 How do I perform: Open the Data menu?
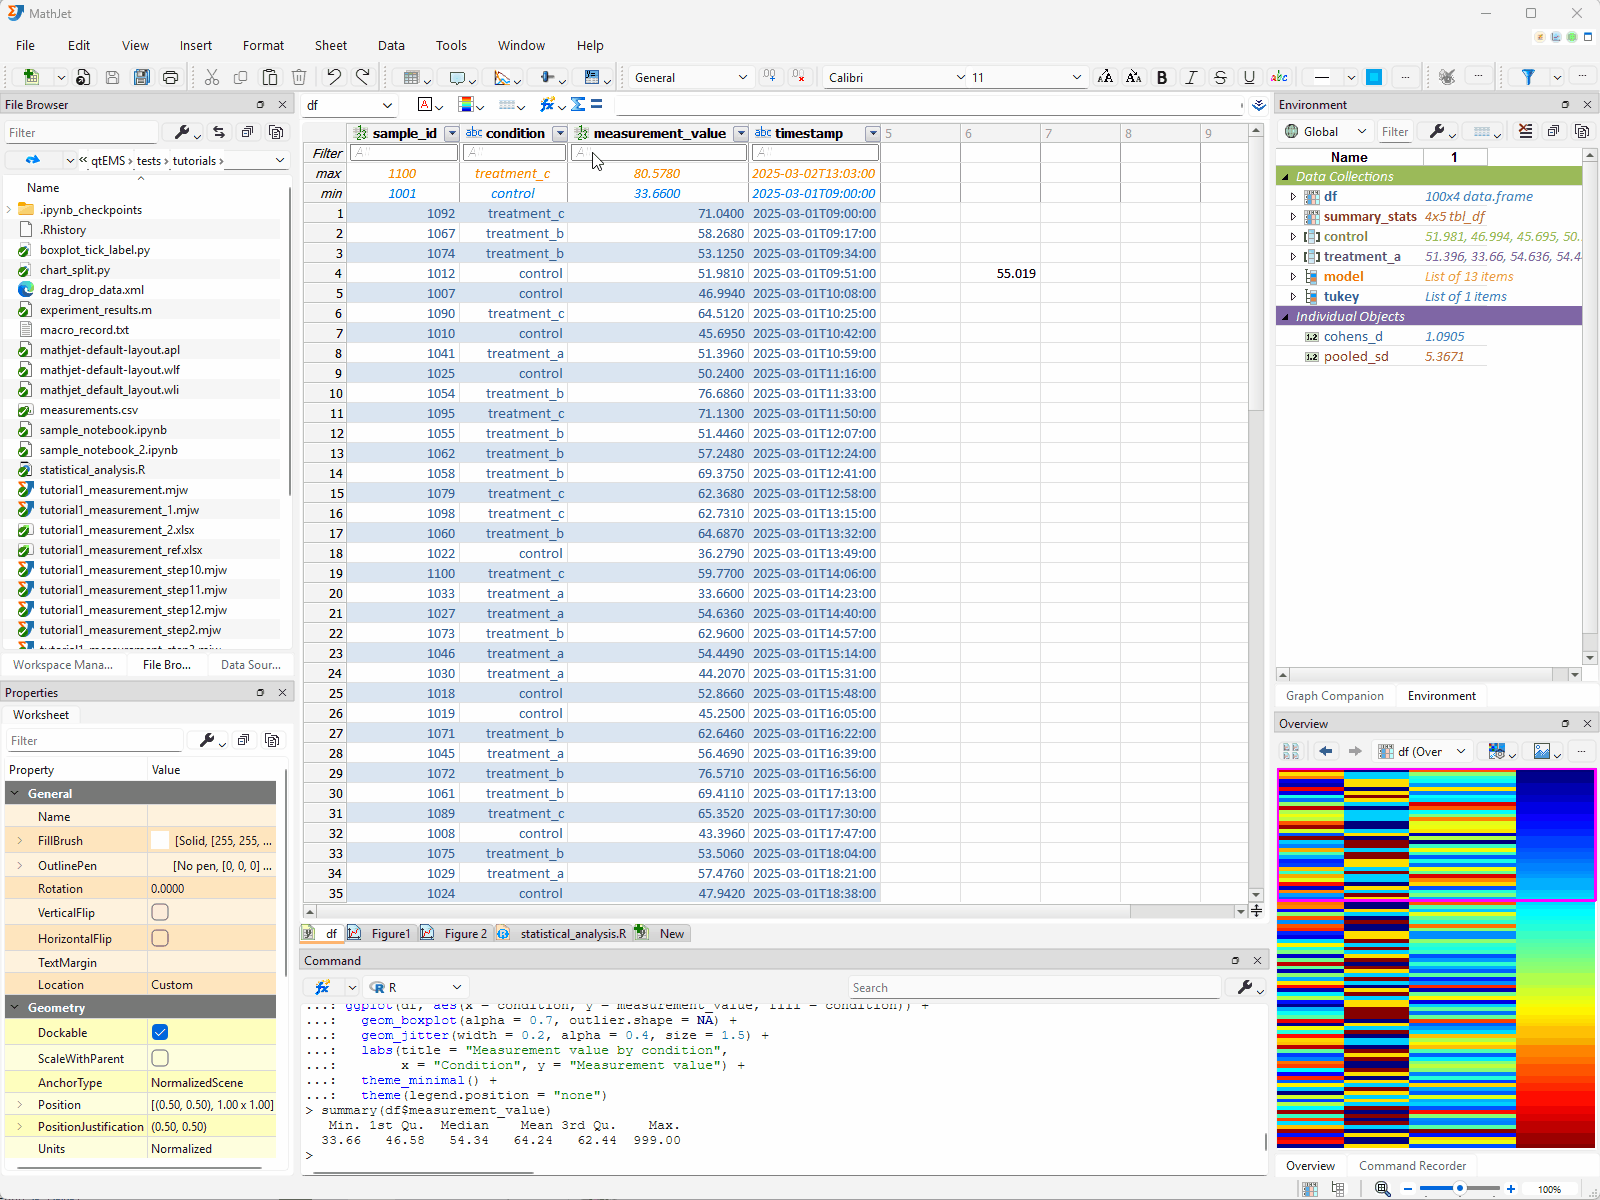(x=391, y=45)
